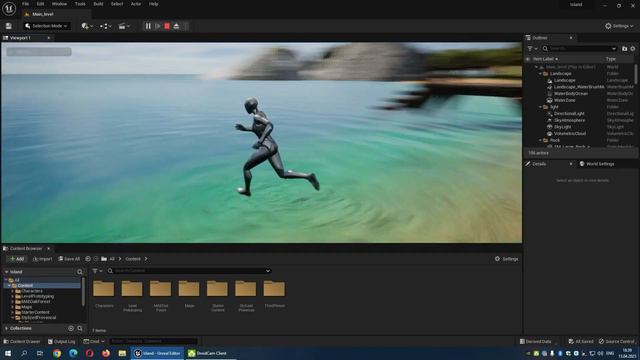Open the quick add content dropdown
The height and width of the screenshot is (360, 640).
(87, 26)
